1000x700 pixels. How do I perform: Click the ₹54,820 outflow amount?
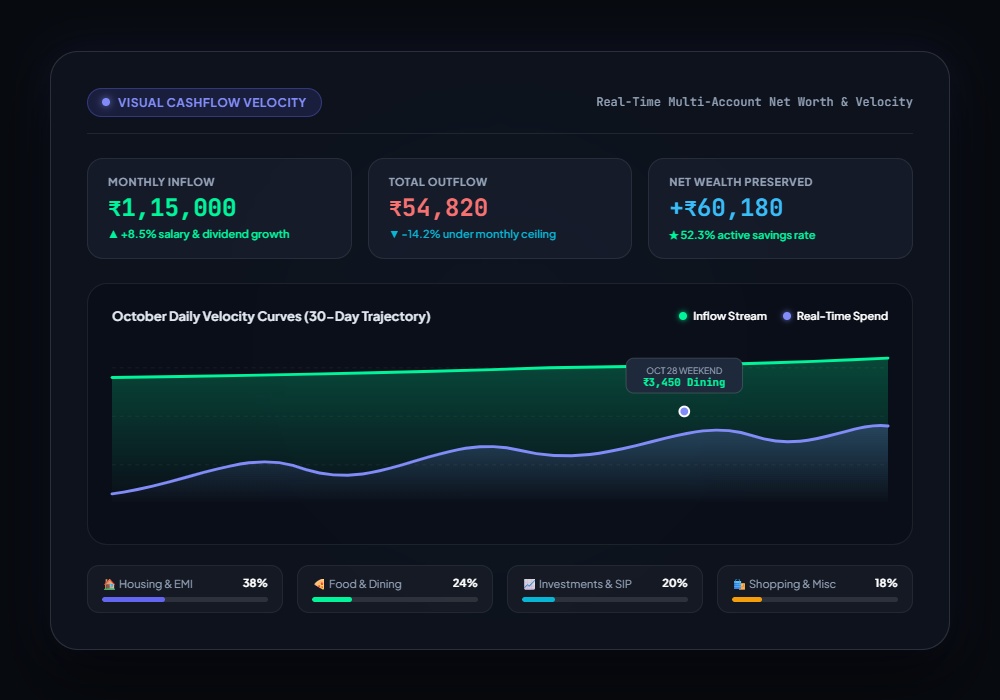point(438,208)
